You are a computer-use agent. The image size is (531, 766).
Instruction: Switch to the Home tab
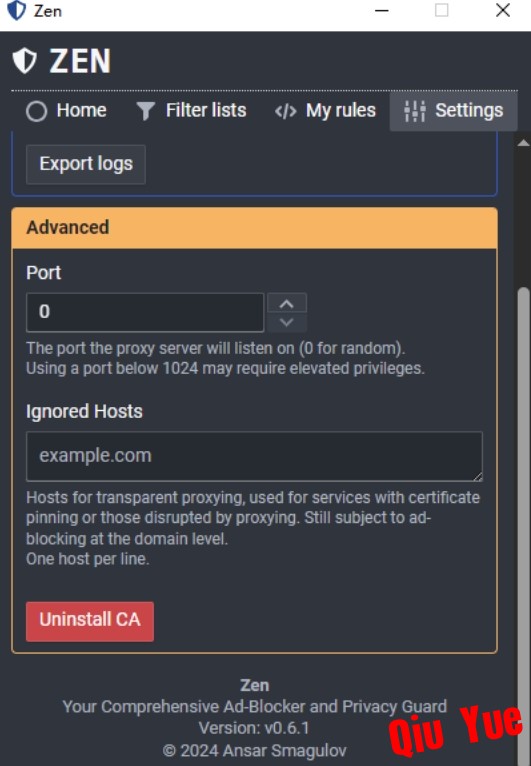[x=66, y=111]
